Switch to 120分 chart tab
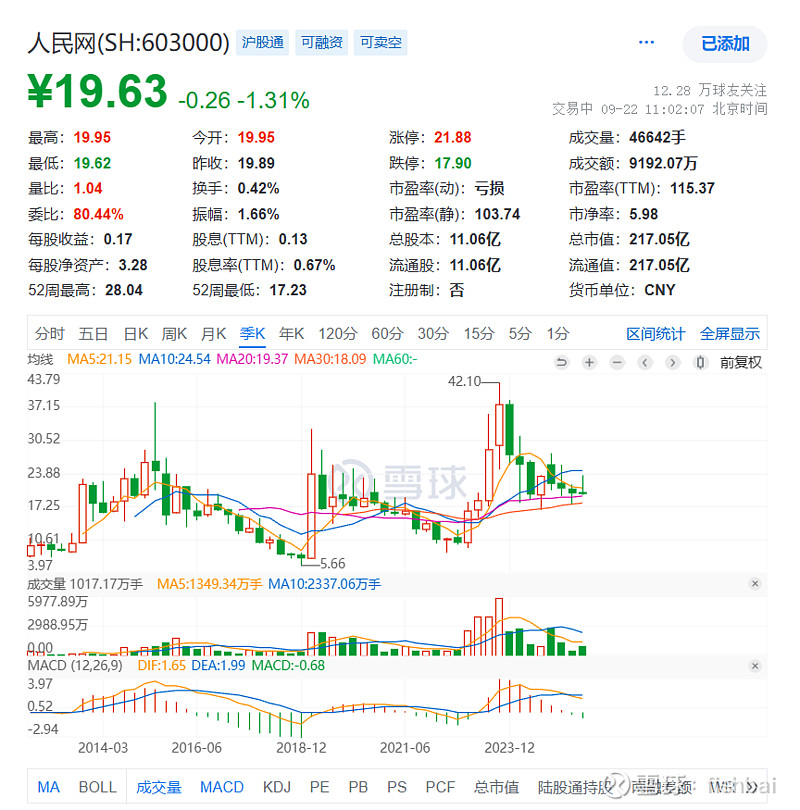This screenshot has height=810, width=800. click(x=338, y=334)
